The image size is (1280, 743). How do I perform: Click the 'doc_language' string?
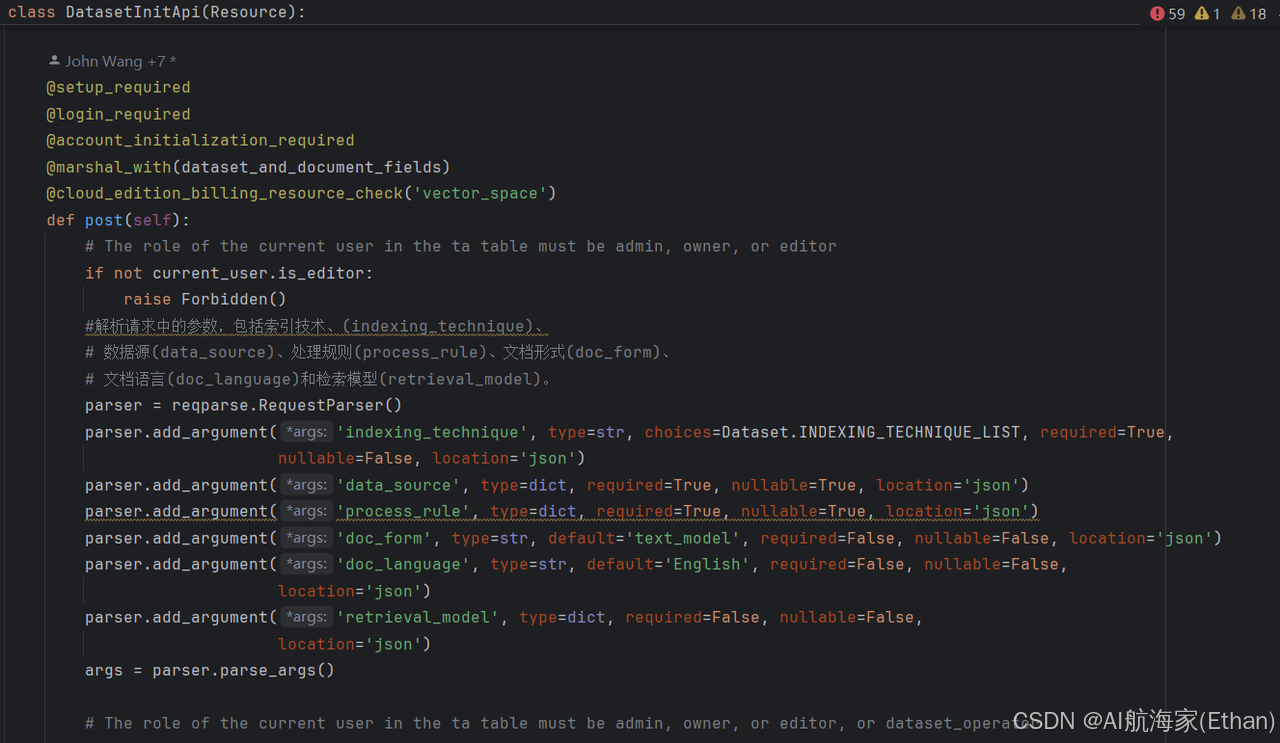[404, 564]
